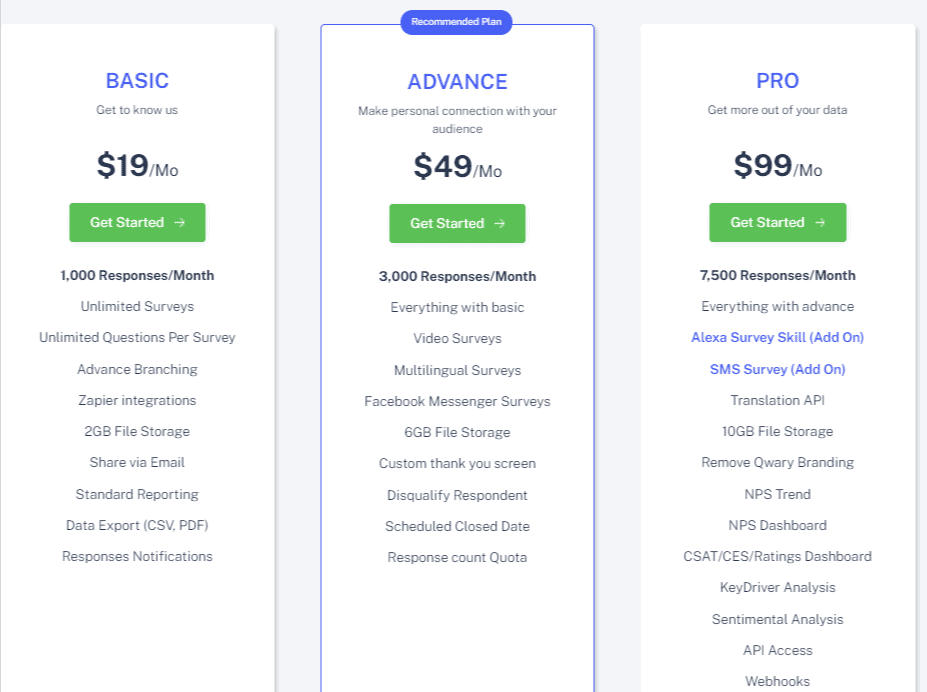Click the arrow icon in BASIC's Get Started
The height and width of the screenshot is (692, 927).
(180, 222)
